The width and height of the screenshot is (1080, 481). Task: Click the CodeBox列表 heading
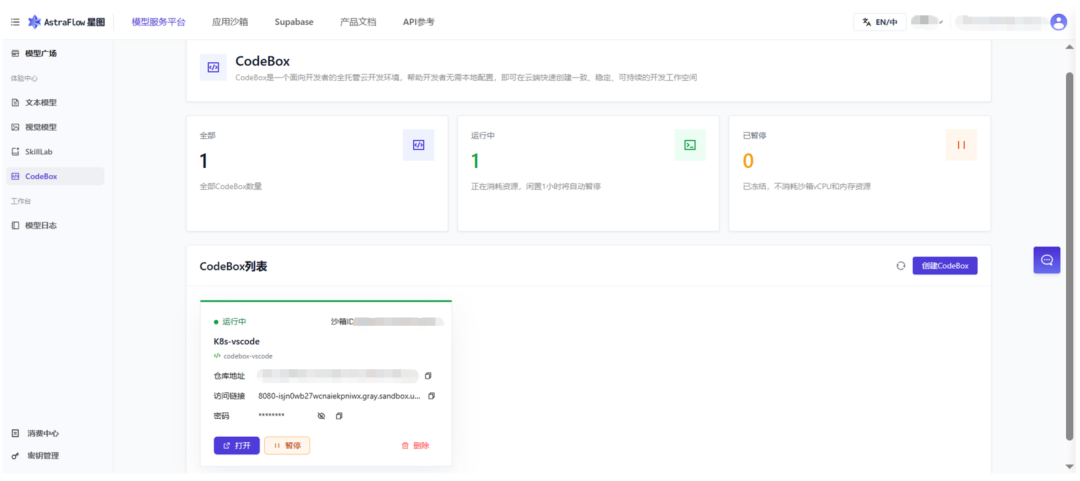point(233,266)
